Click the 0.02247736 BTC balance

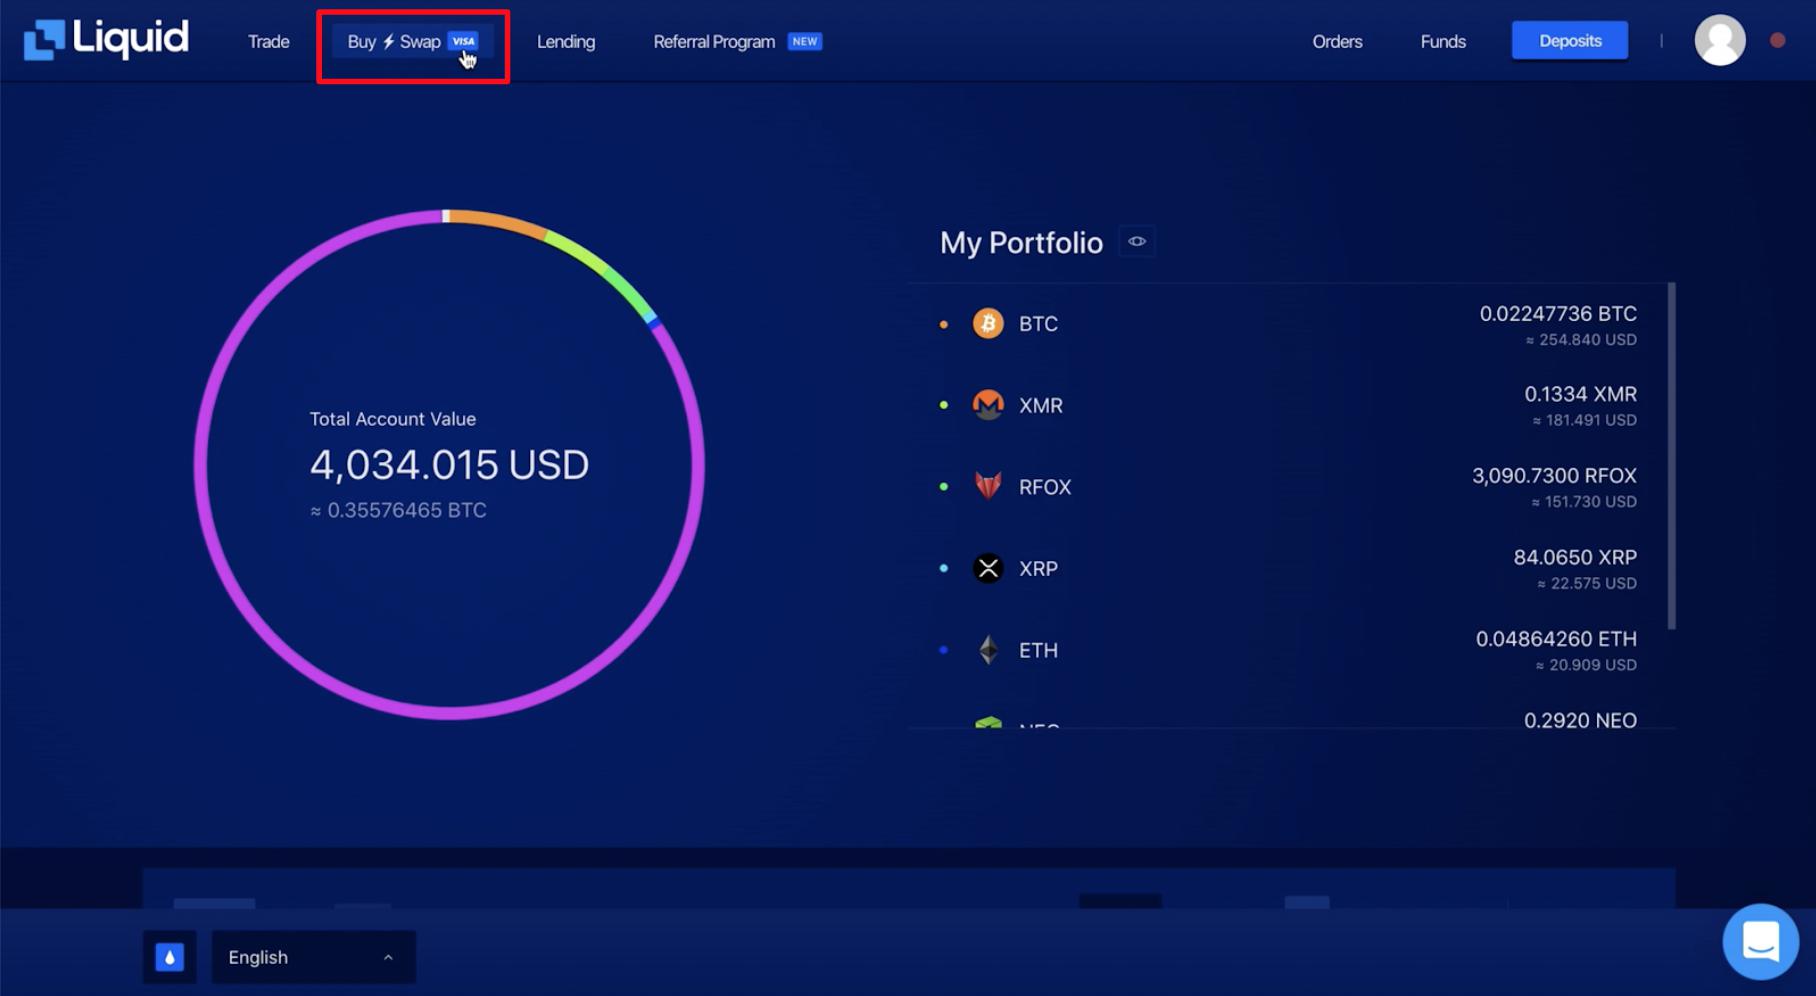(x=1558, y=314)
